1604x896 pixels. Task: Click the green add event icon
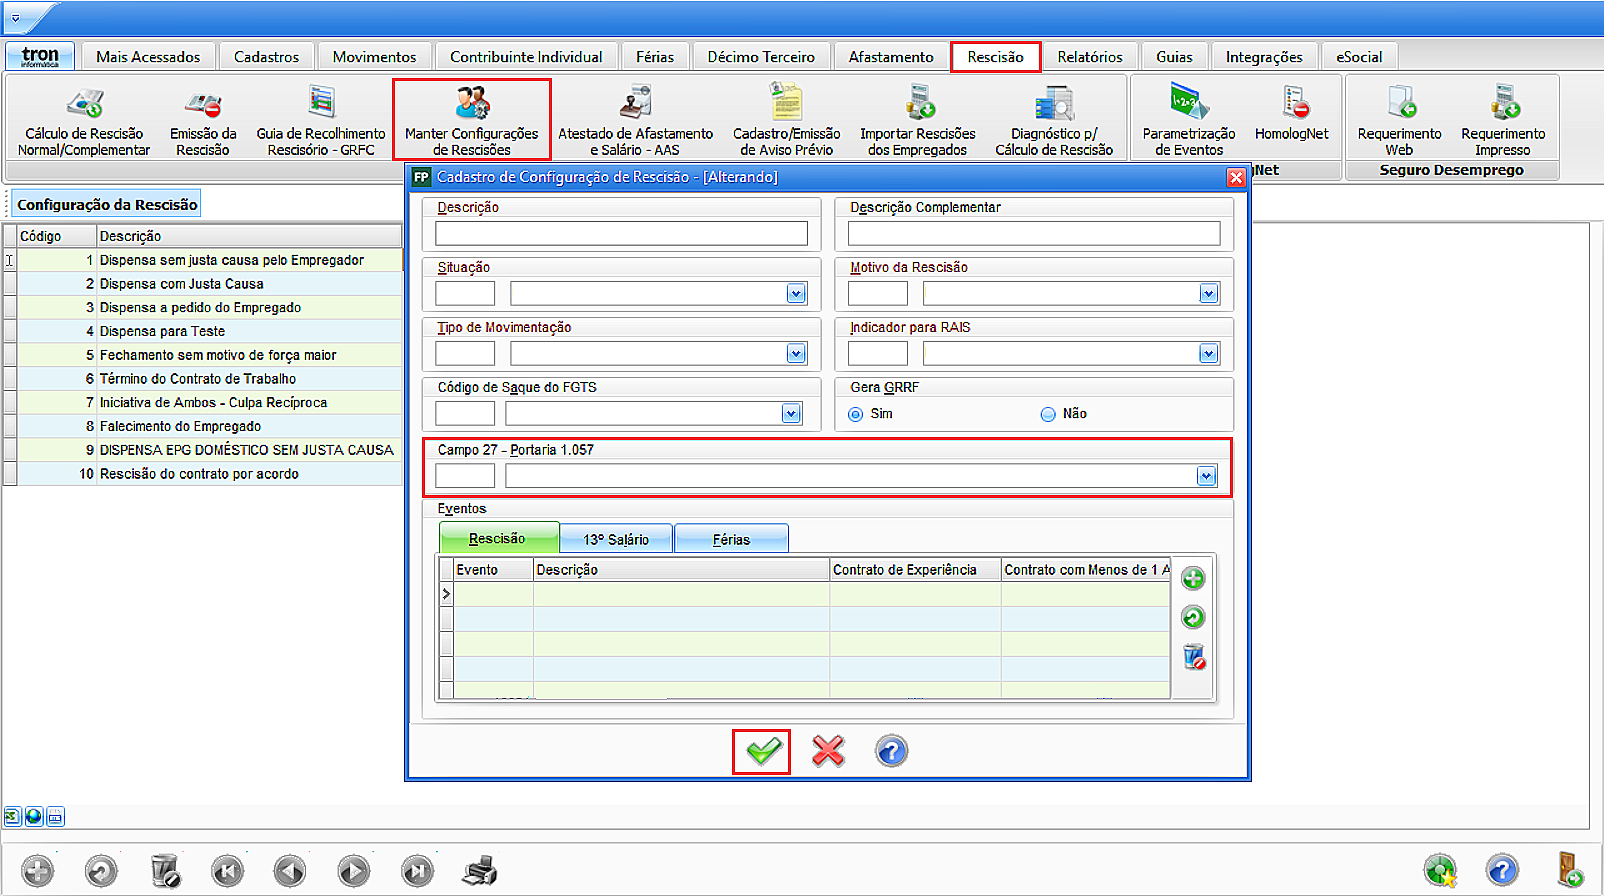coord(1193,579)
